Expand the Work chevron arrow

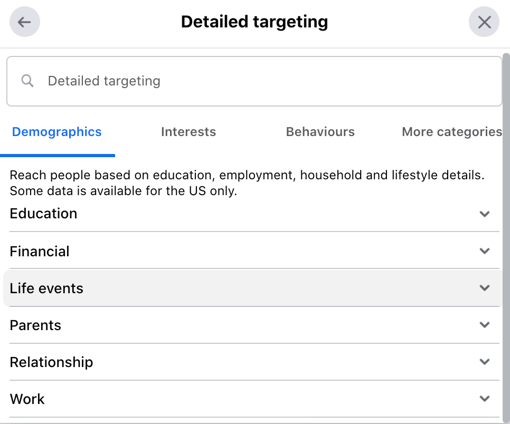point(485,398)
